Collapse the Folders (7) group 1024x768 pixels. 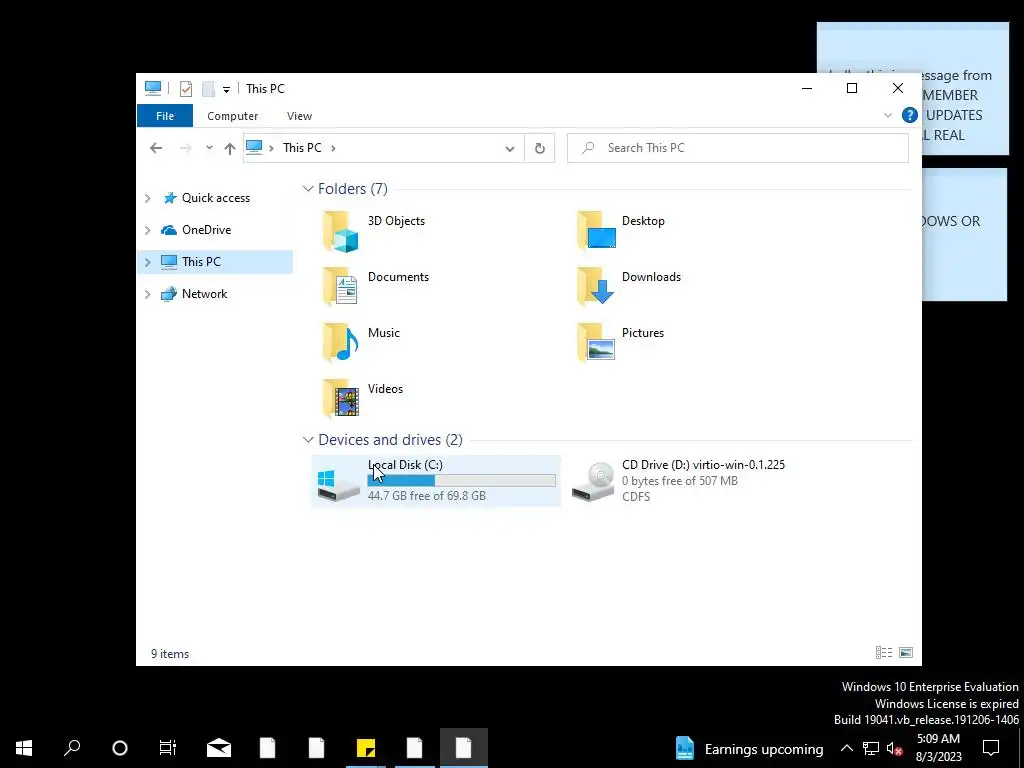(308, 189)
